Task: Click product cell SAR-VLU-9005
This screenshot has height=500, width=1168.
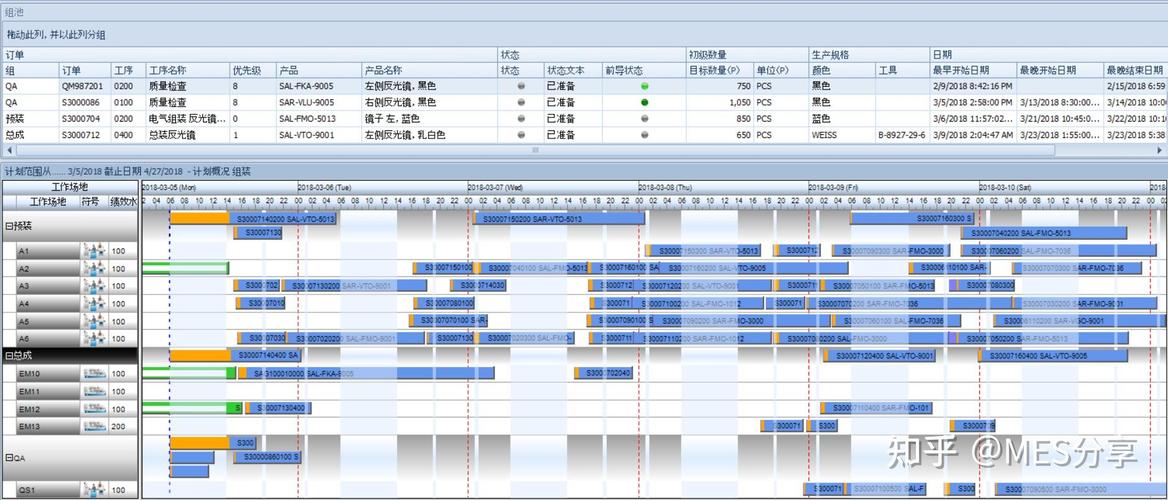Action: (x=319, y=103)
